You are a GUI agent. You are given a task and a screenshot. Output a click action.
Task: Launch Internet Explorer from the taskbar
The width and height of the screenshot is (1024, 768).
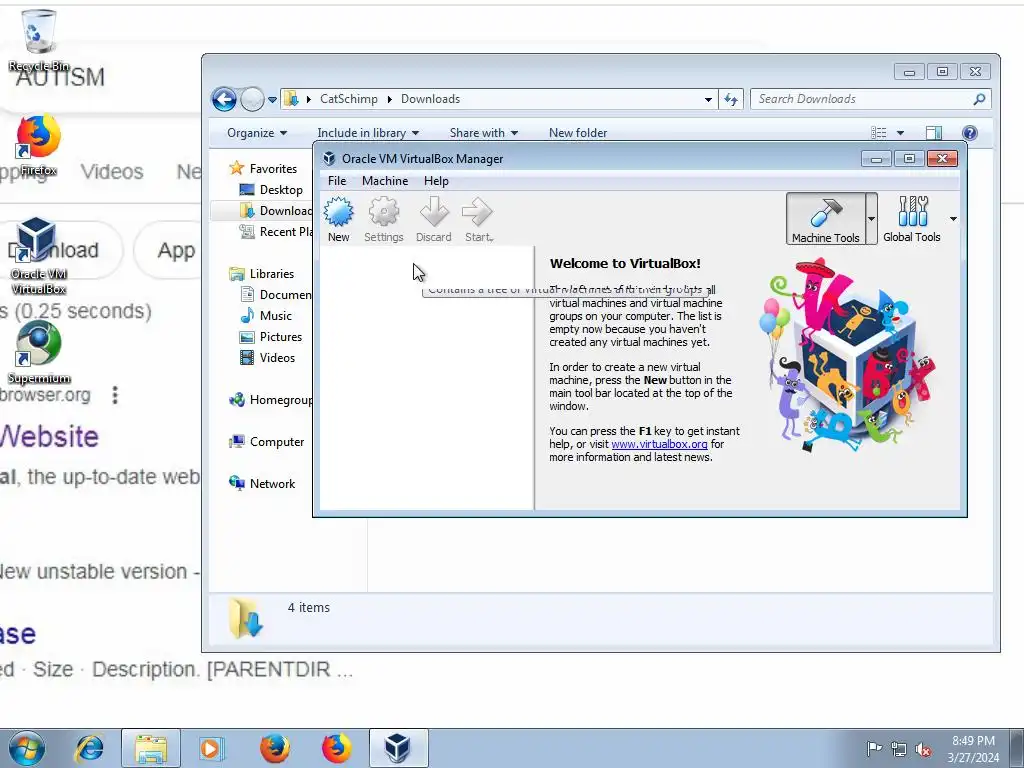click(x=89, y=748)
